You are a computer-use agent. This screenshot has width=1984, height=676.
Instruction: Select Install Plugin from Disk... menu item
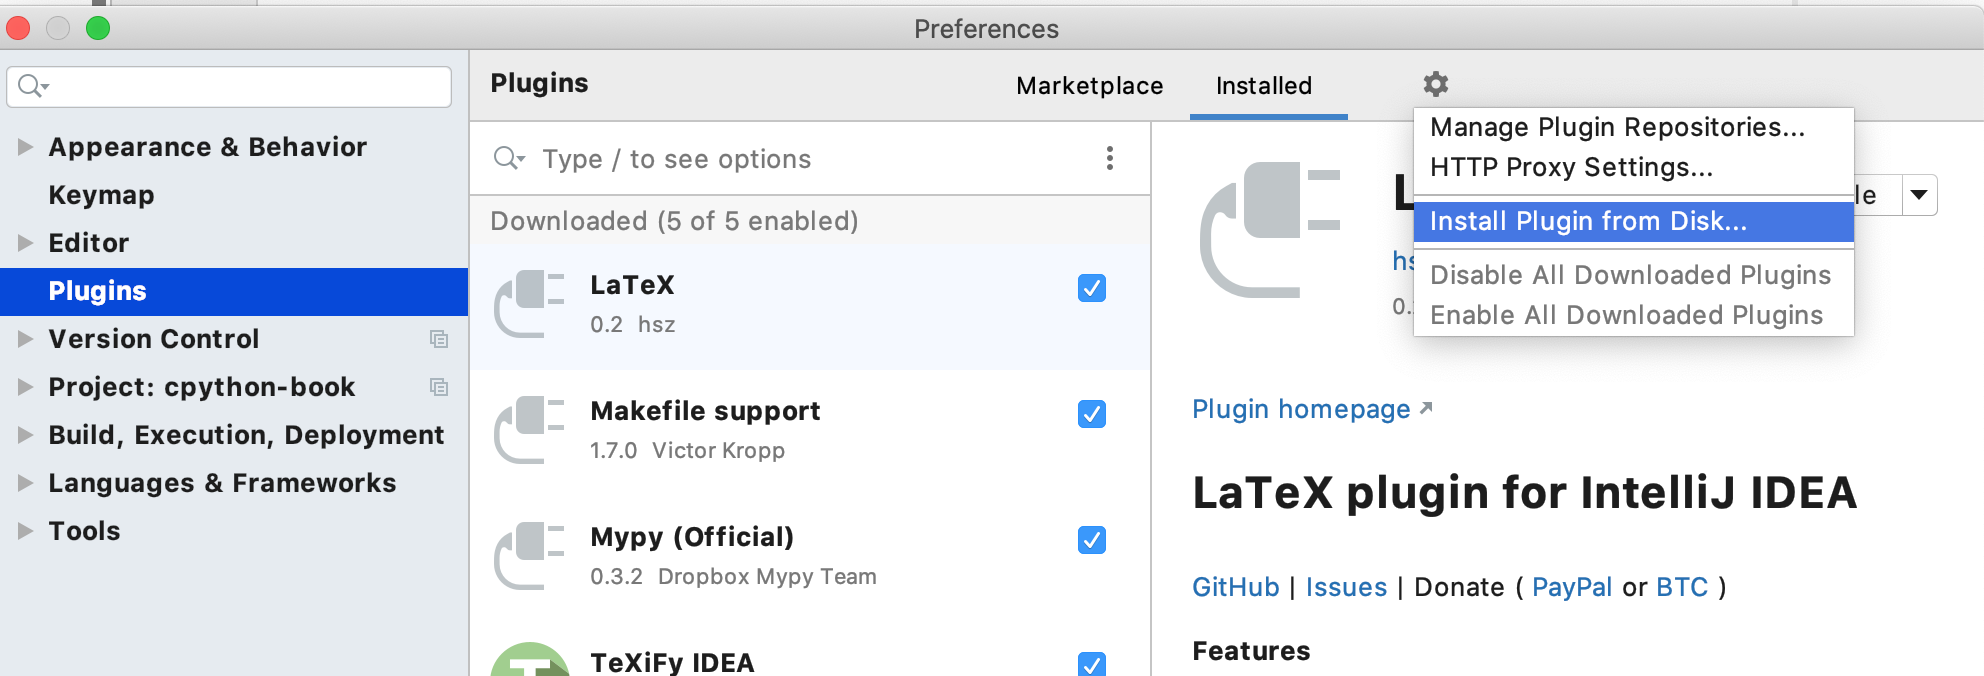pos(1634,221)
